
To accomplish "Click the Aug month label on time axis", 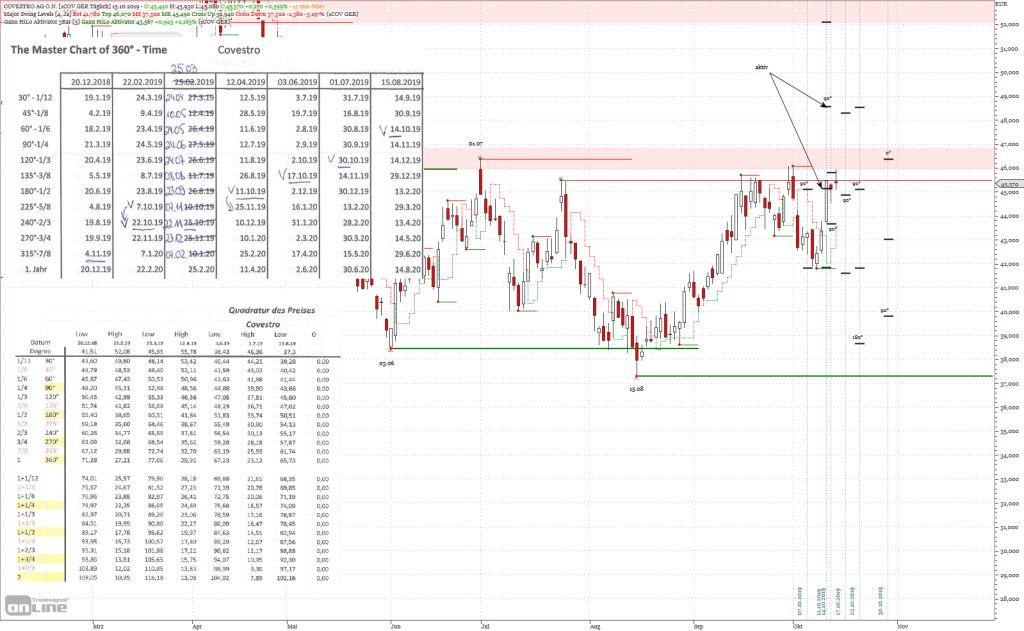I will [594, 626].
